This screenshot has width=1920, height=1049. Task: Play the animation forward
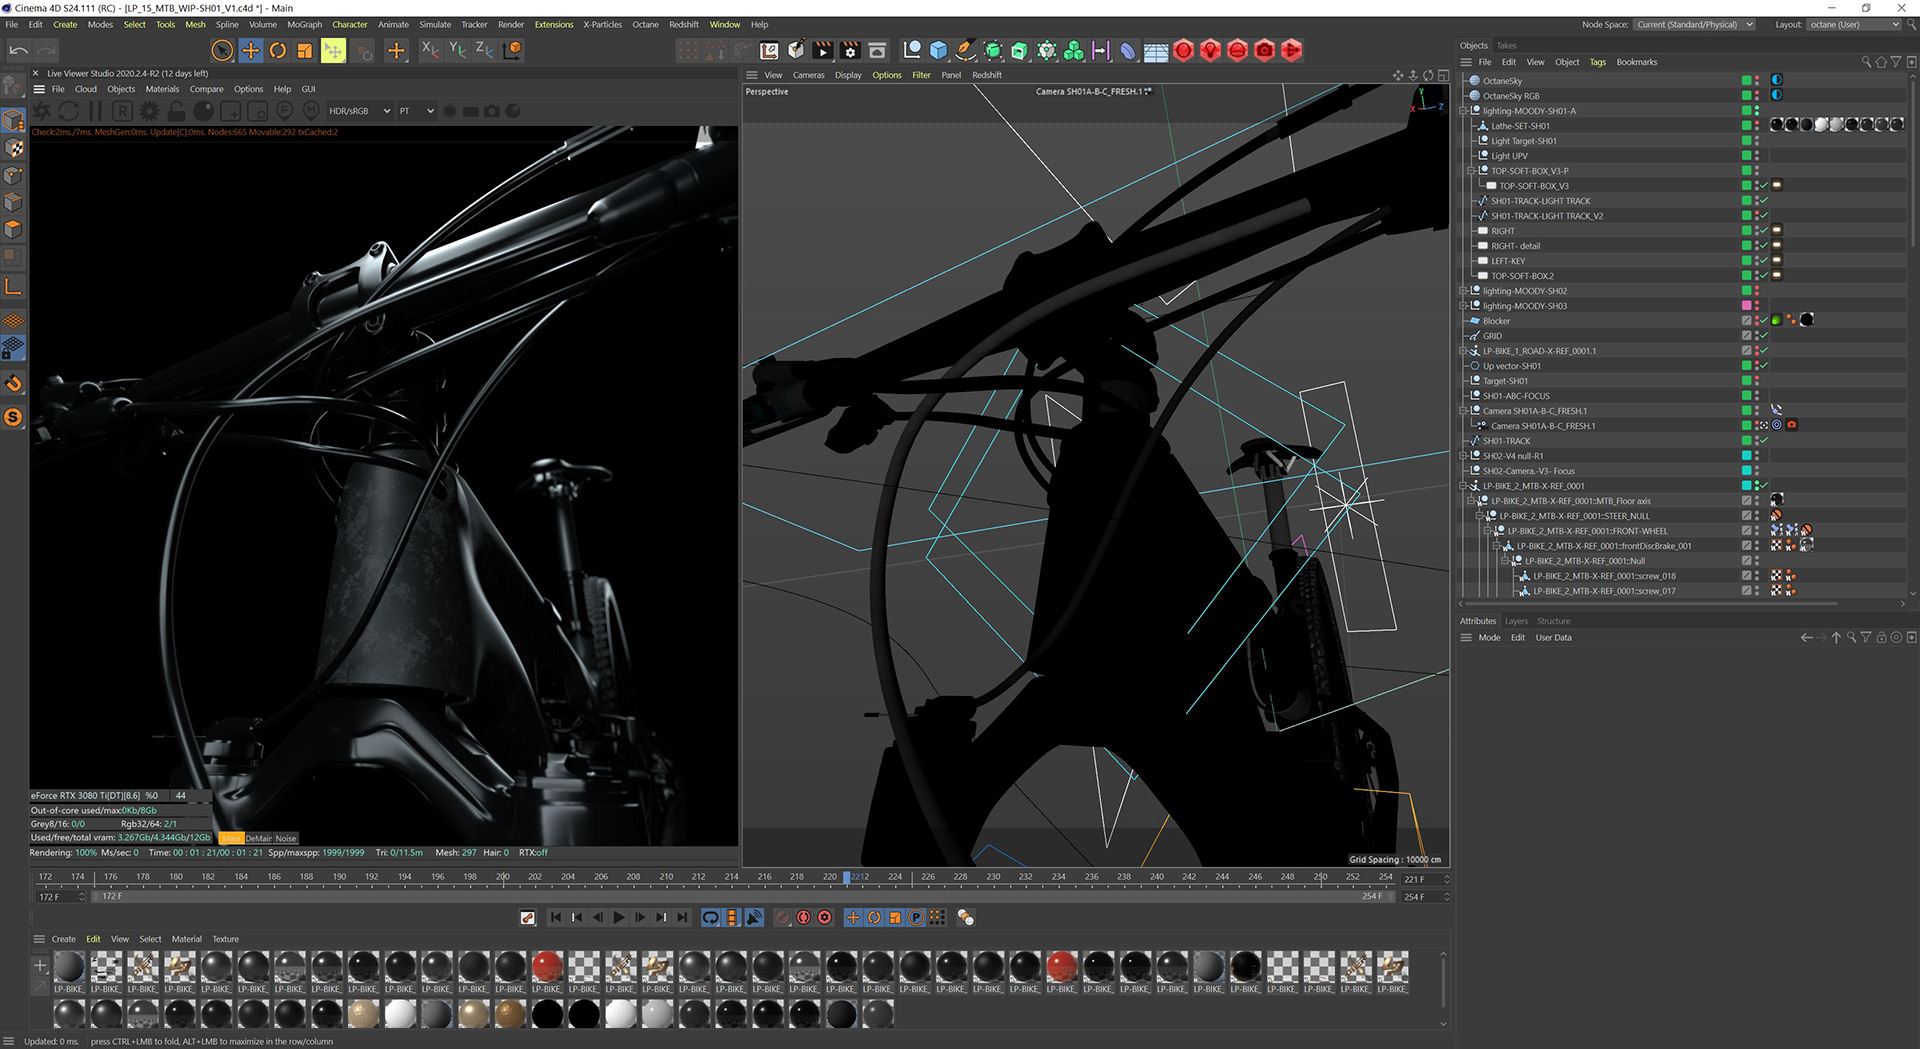[619, 917]
